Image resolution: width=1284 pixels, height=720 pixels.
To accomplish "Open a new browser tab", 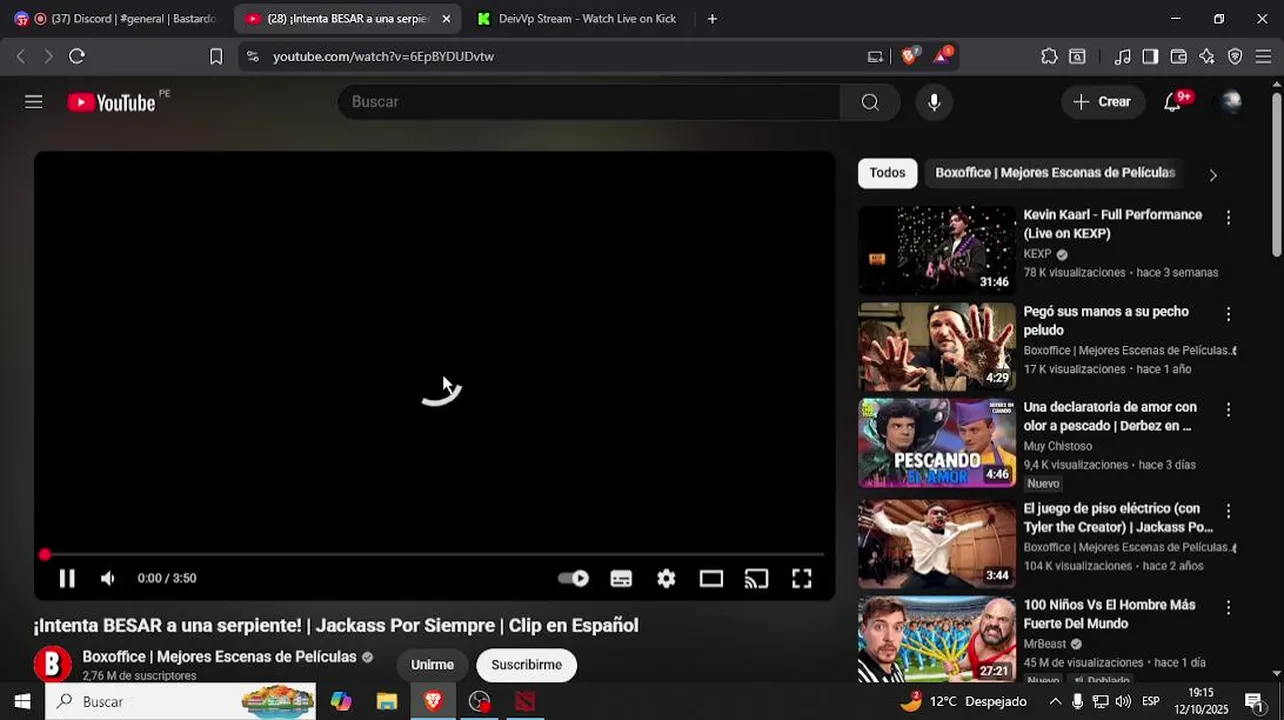I will [712, 18].
